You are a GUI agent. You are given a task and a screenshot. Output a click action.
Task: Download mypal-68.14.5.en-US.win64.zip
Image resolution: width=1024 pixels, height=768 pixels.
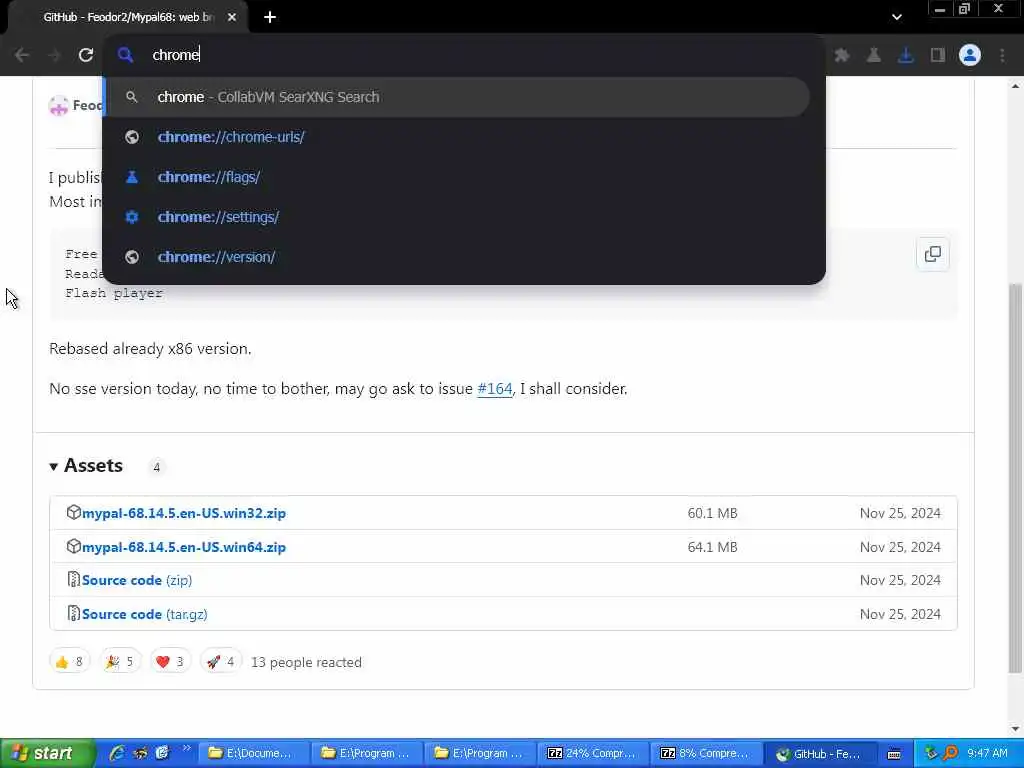point(184,547)
